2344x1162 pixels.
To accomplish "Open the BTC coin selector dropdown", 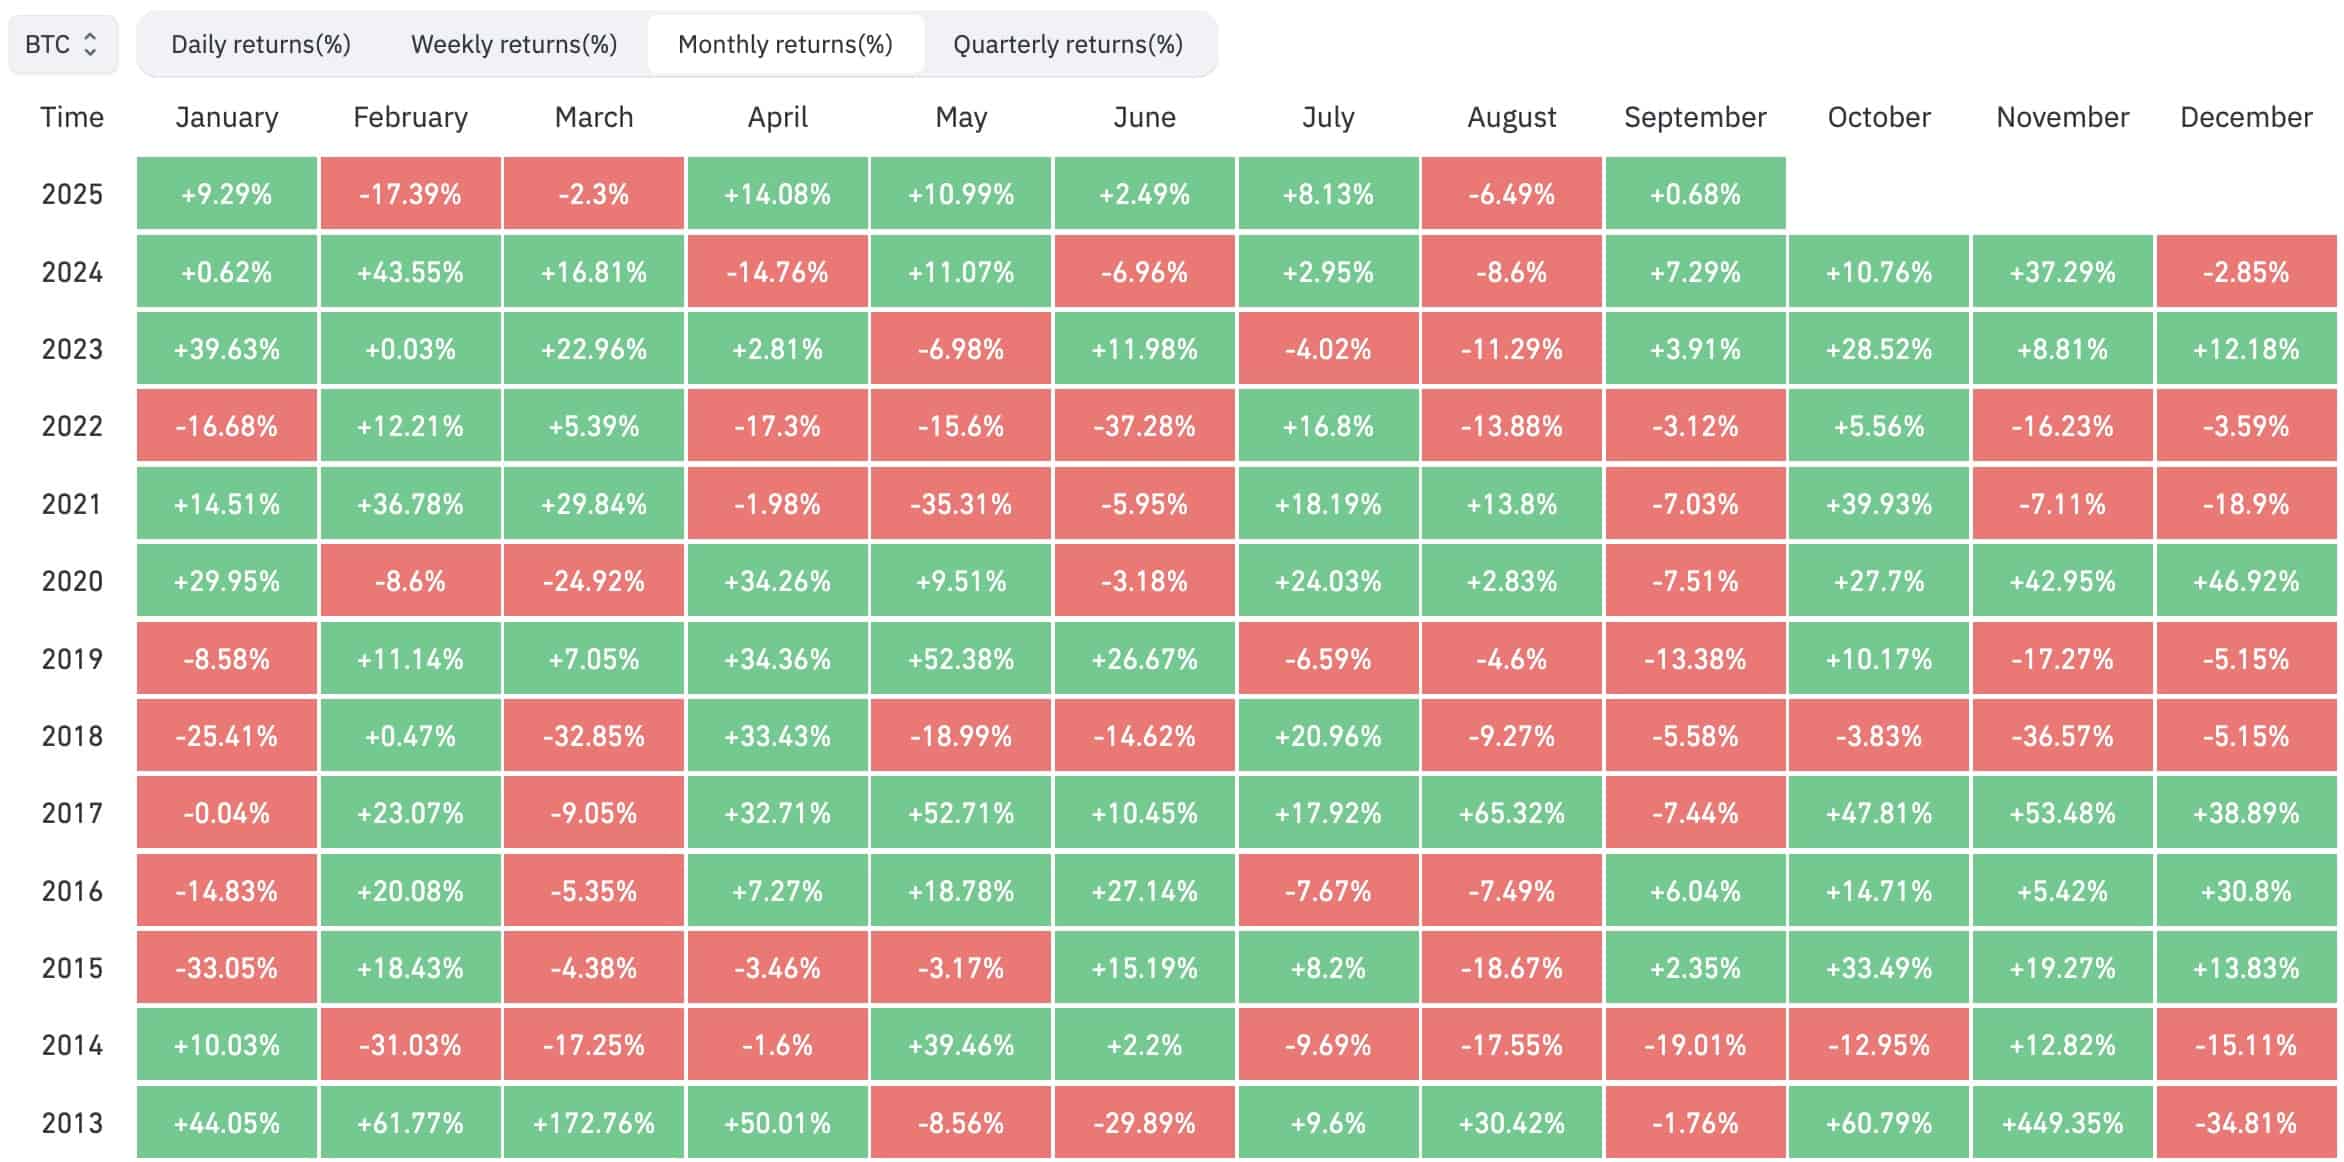I will (62, 44).
